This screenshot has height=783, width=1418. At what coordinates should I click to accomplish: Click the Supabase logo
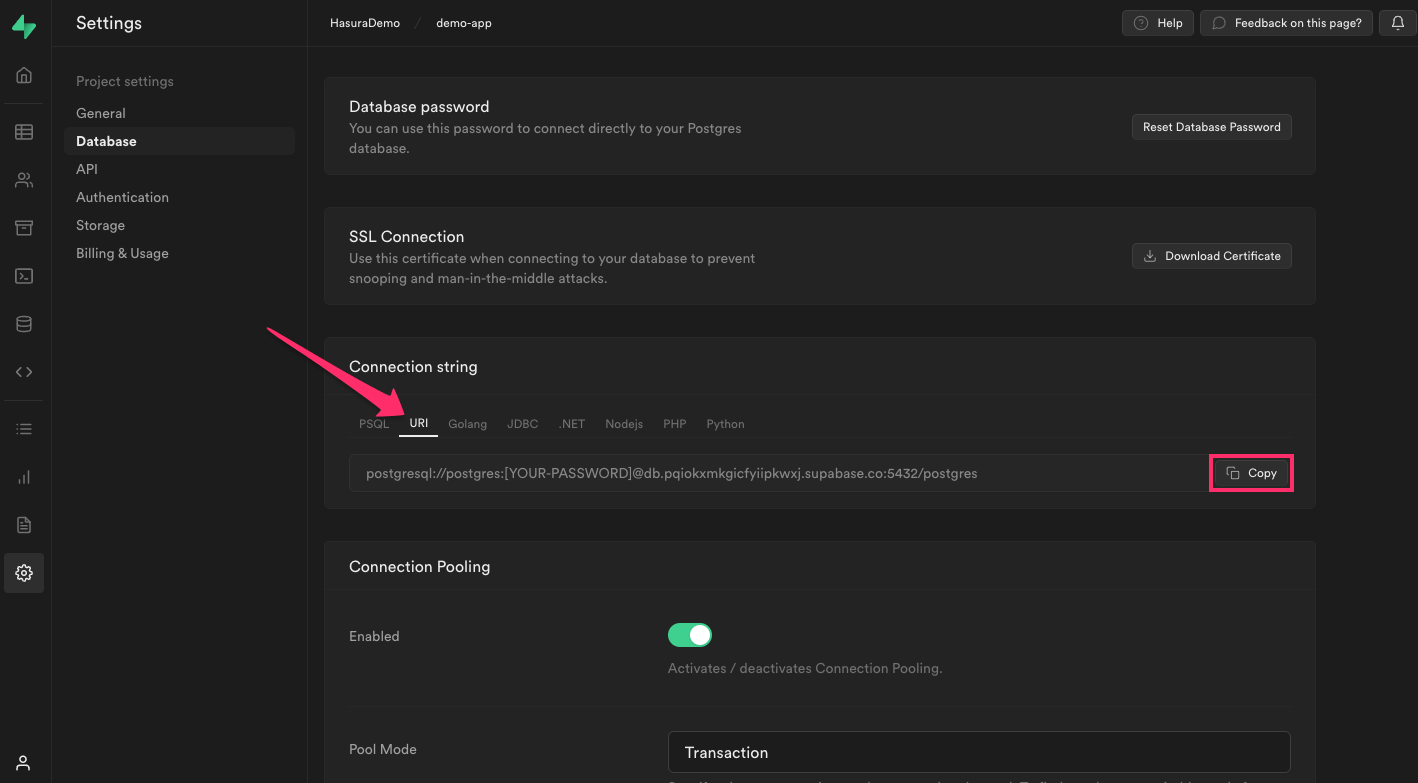point(23,27)
